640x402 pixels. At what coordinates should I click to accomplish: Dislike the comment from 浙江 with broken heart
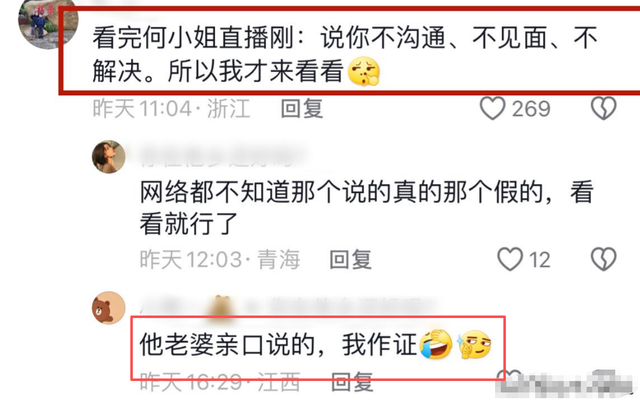tap(603, 108)
